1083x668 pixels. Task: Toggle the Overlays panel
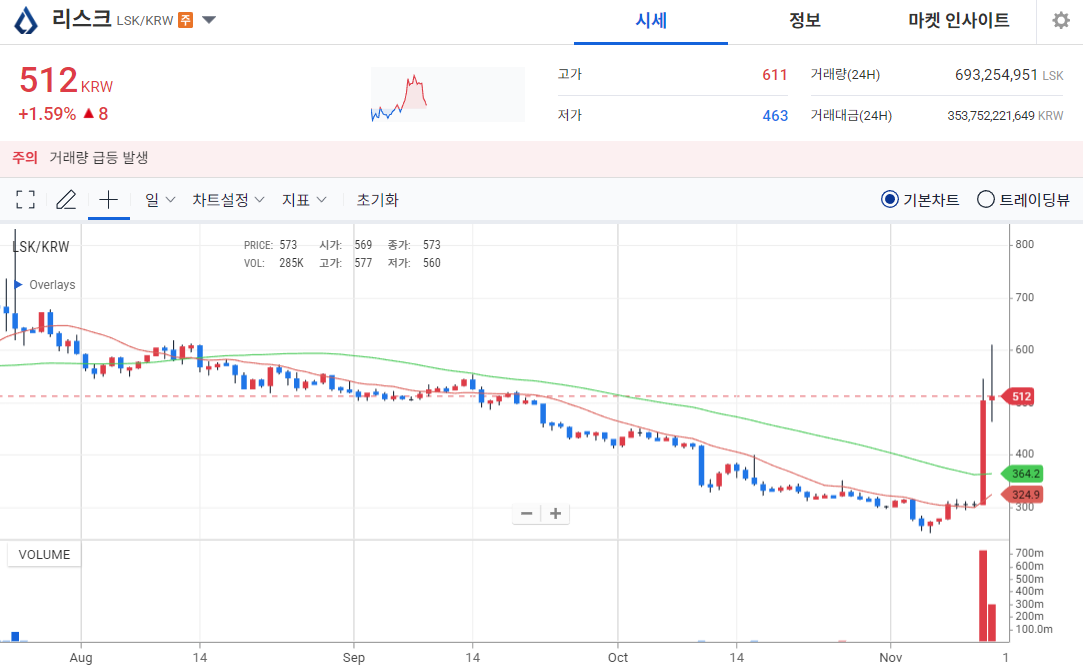click(x=43, y=284)
